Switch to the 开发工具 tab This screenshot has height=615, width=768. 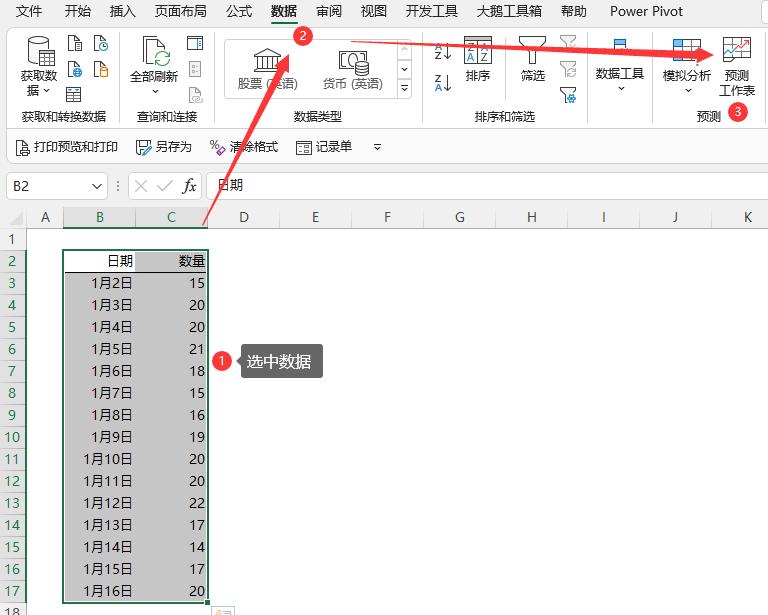pyautogui.click(x=432, y=11)
